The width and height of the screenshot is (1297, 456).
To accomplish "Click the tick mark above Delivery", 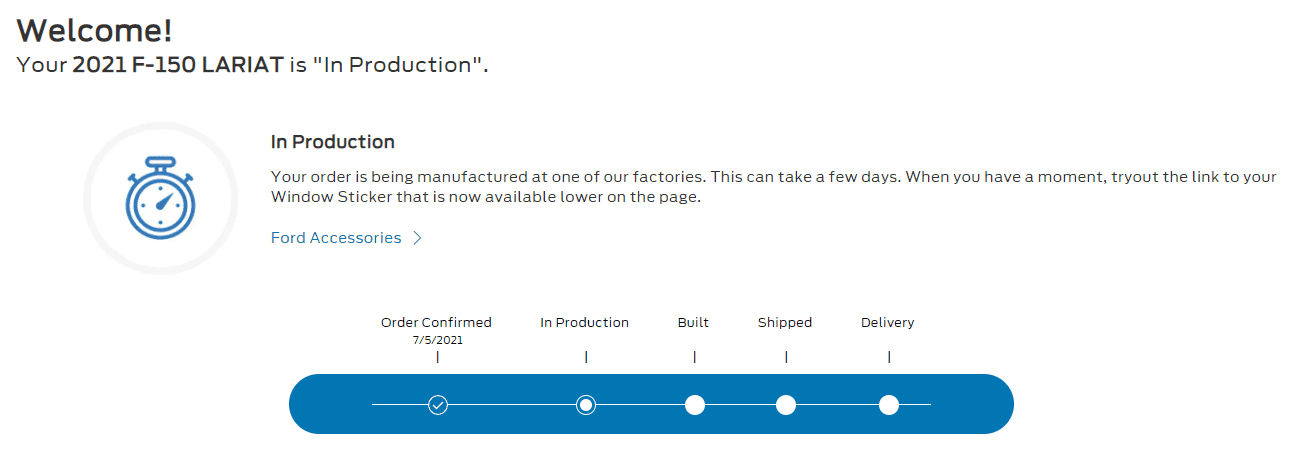I will coord(889,357).
